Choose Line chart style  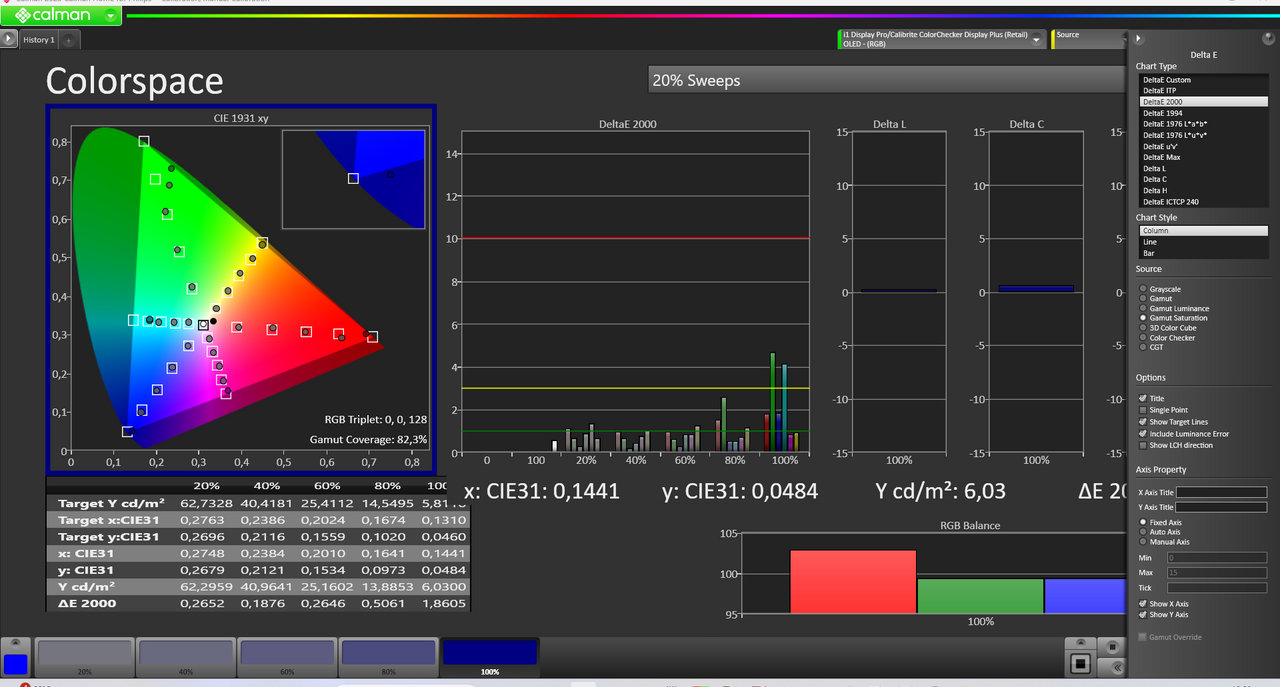1149,242
